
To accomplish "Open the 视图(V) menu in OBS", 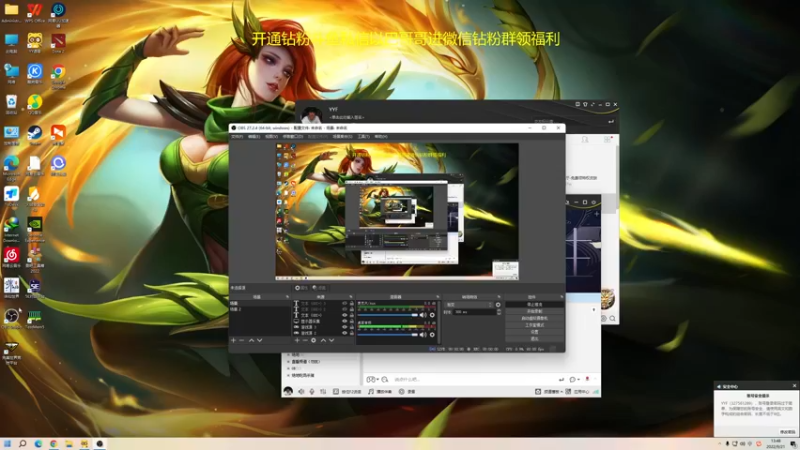I will click(x=271, y=137).
